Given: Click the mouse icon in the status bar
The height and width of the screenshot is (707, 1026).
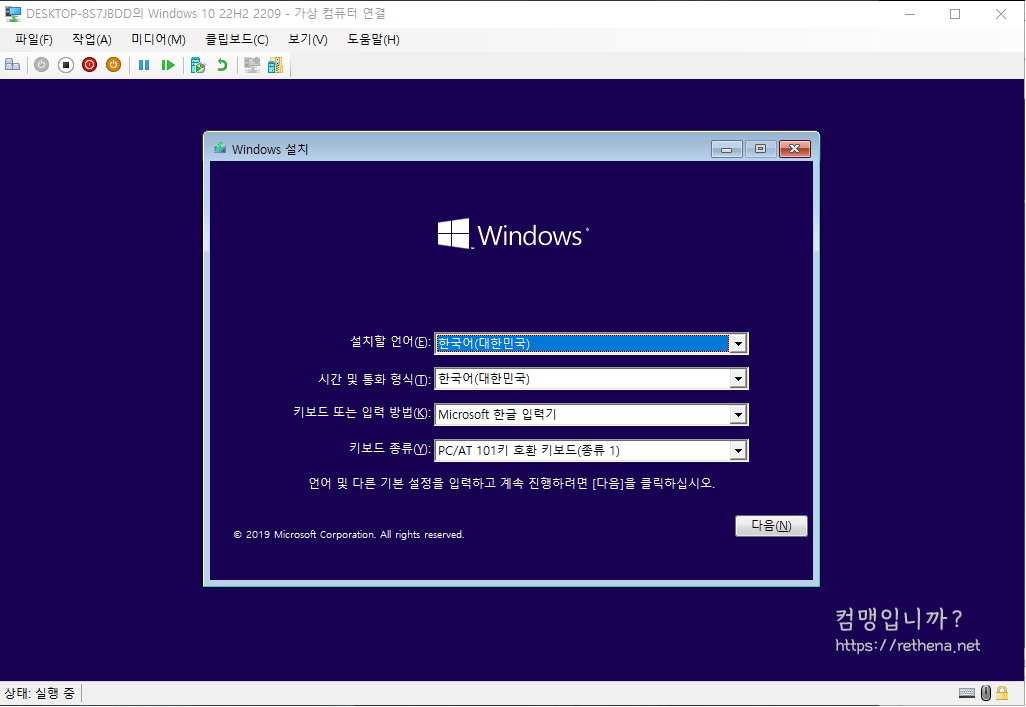Looking at the screenshot, I should tap(985, 693).
